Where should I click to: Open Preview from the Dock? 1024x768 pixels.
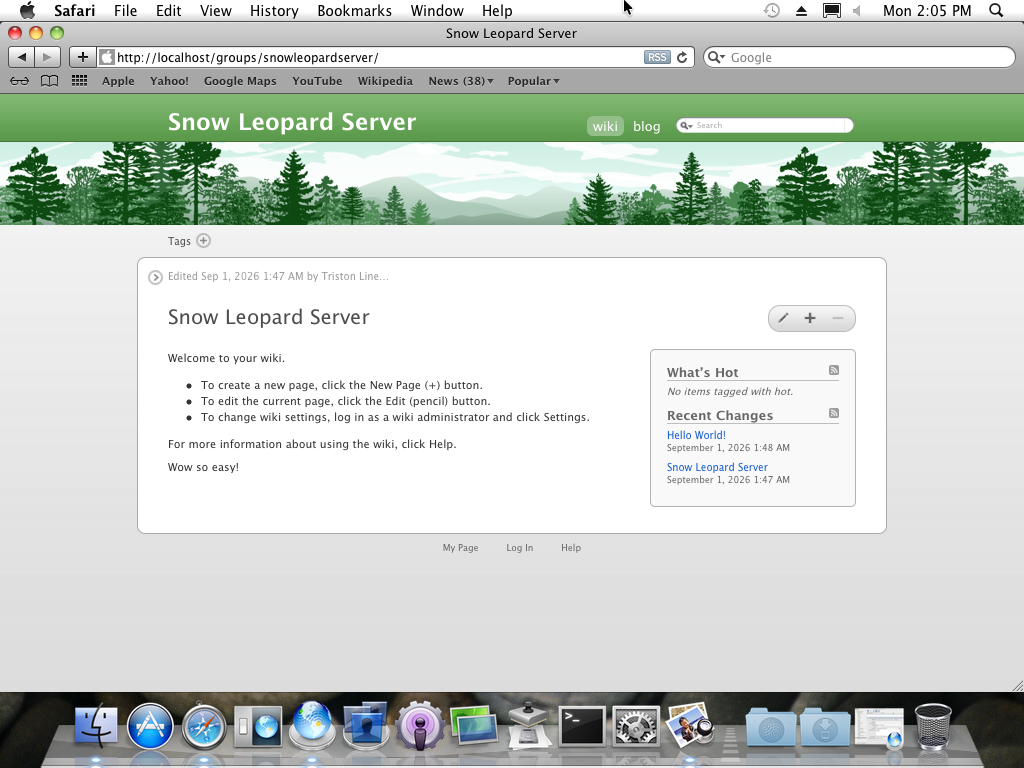(690, 725)
